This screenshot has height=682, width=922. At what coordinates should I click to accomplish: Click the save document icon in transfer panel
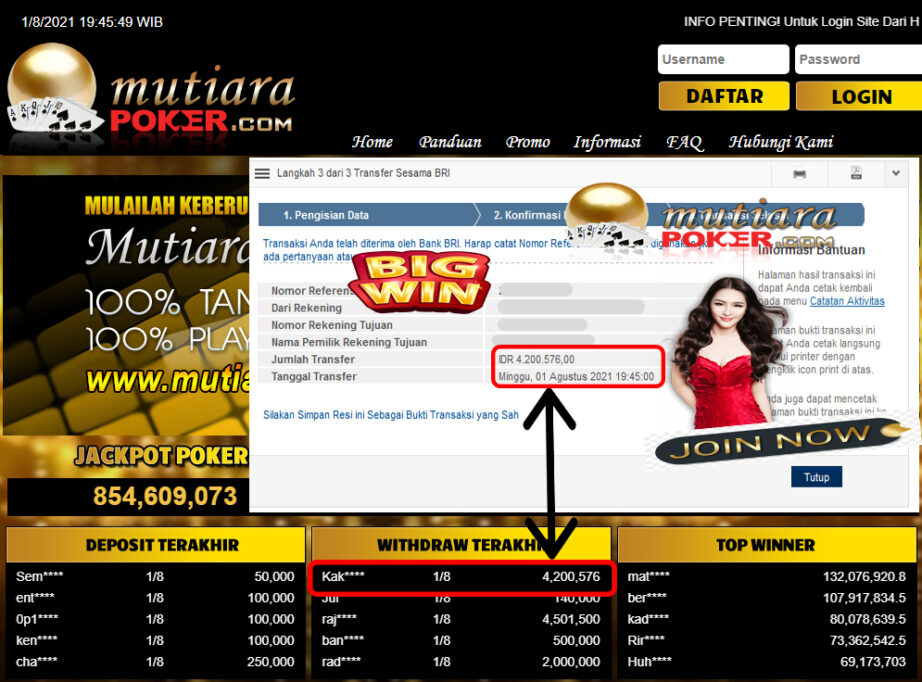coord(856,173)
